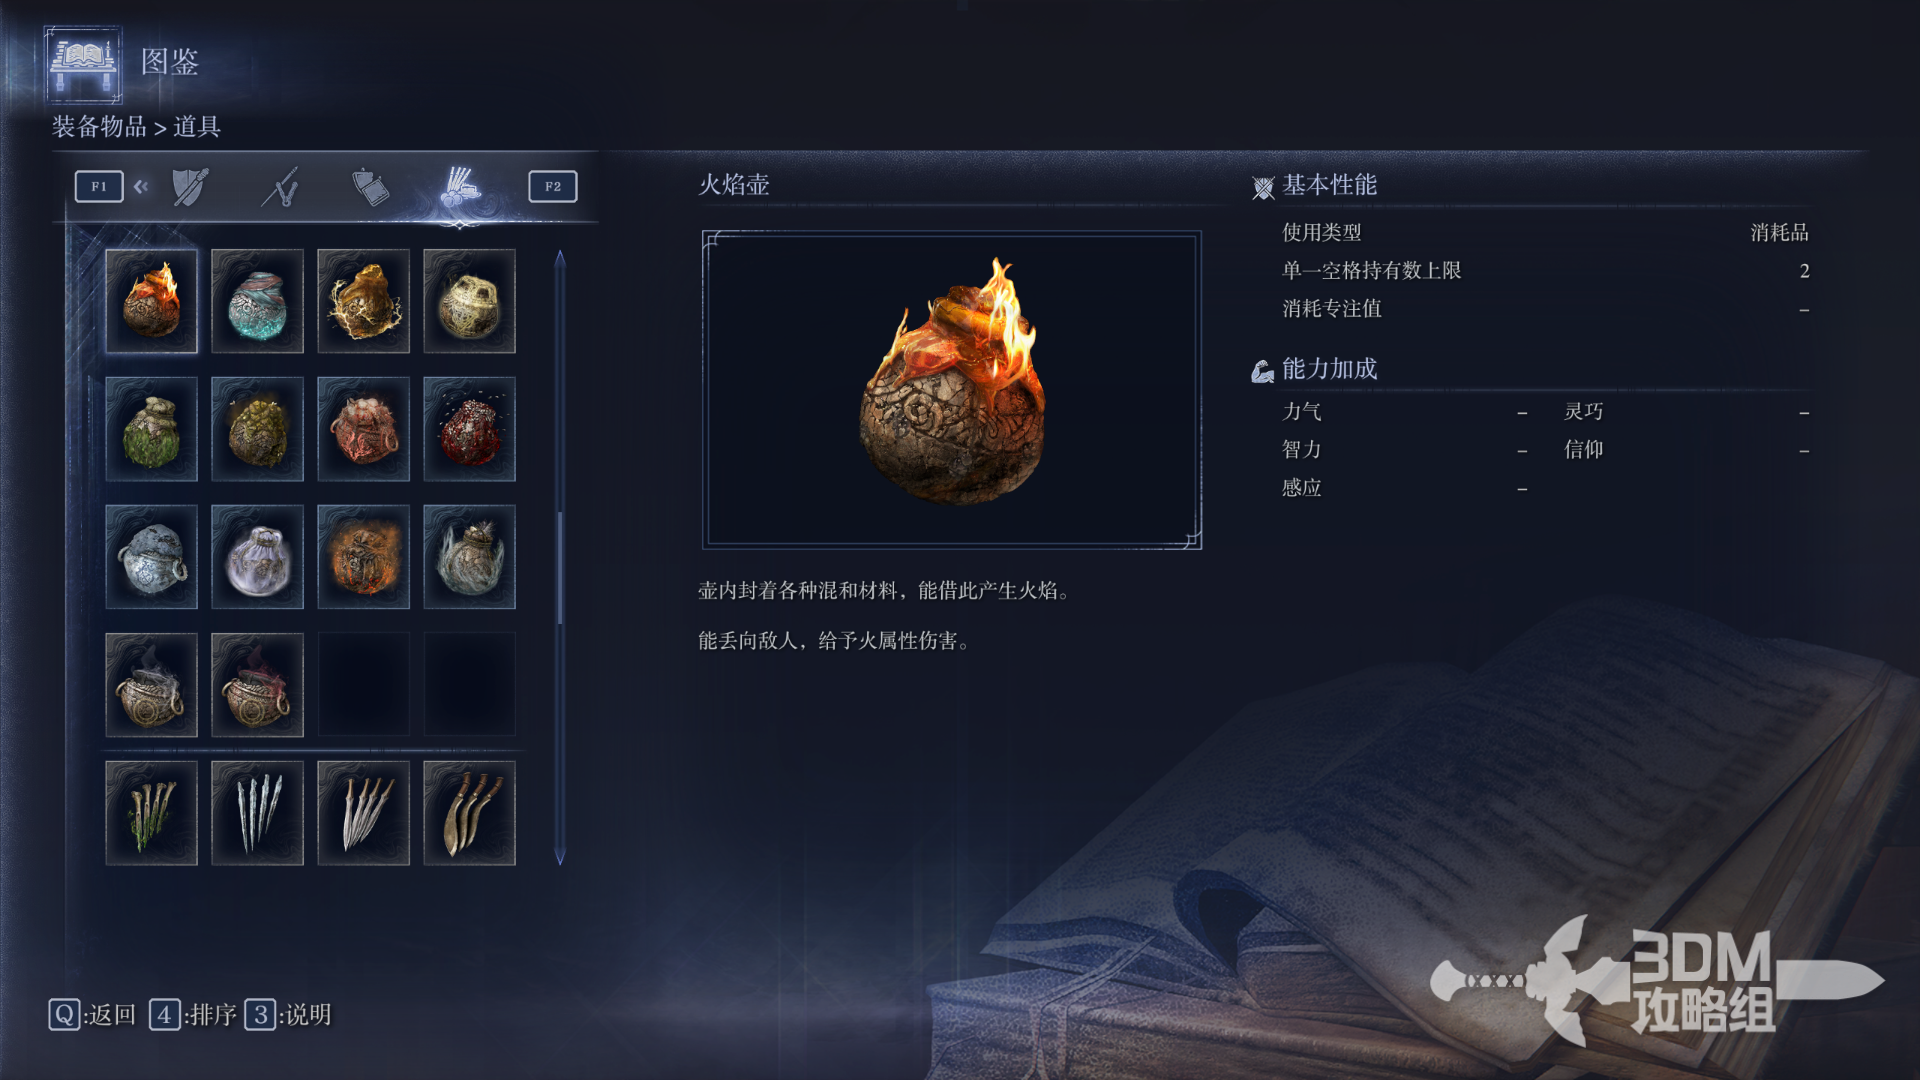Open the scroll and book category tab
This screenshot has width=1920, height=1080.
370,187
